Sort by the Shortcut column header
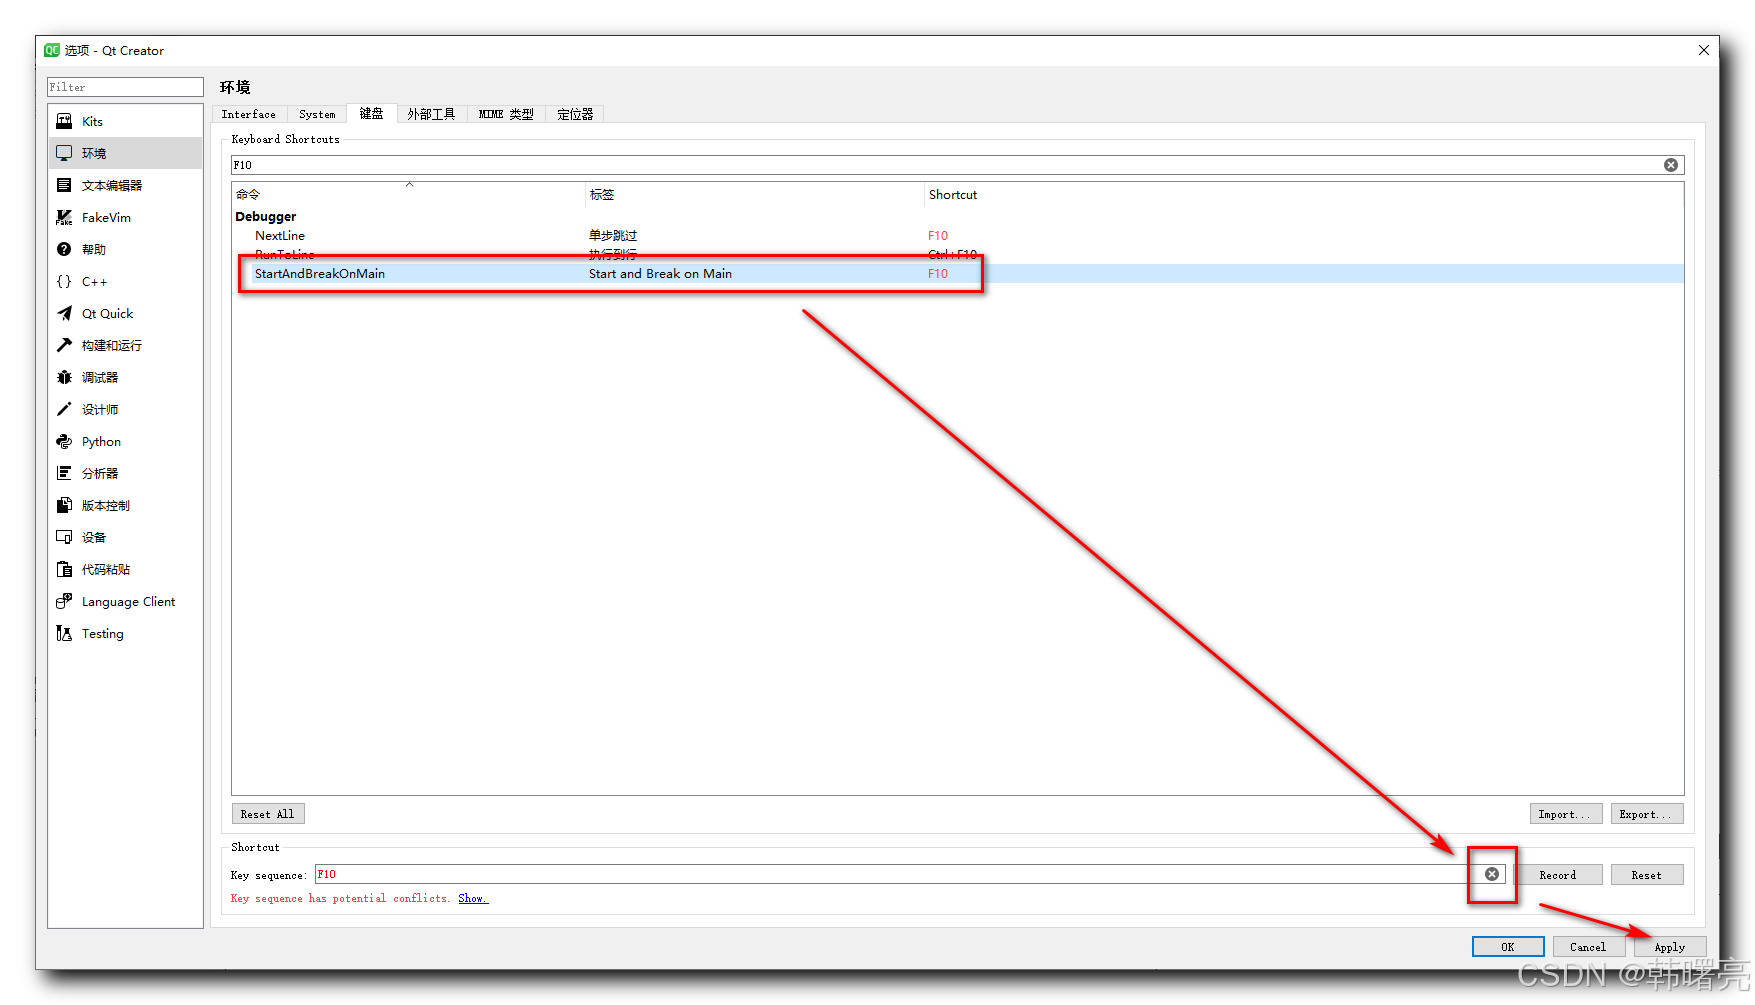 pyautogui.click(x=1304, y=194)
